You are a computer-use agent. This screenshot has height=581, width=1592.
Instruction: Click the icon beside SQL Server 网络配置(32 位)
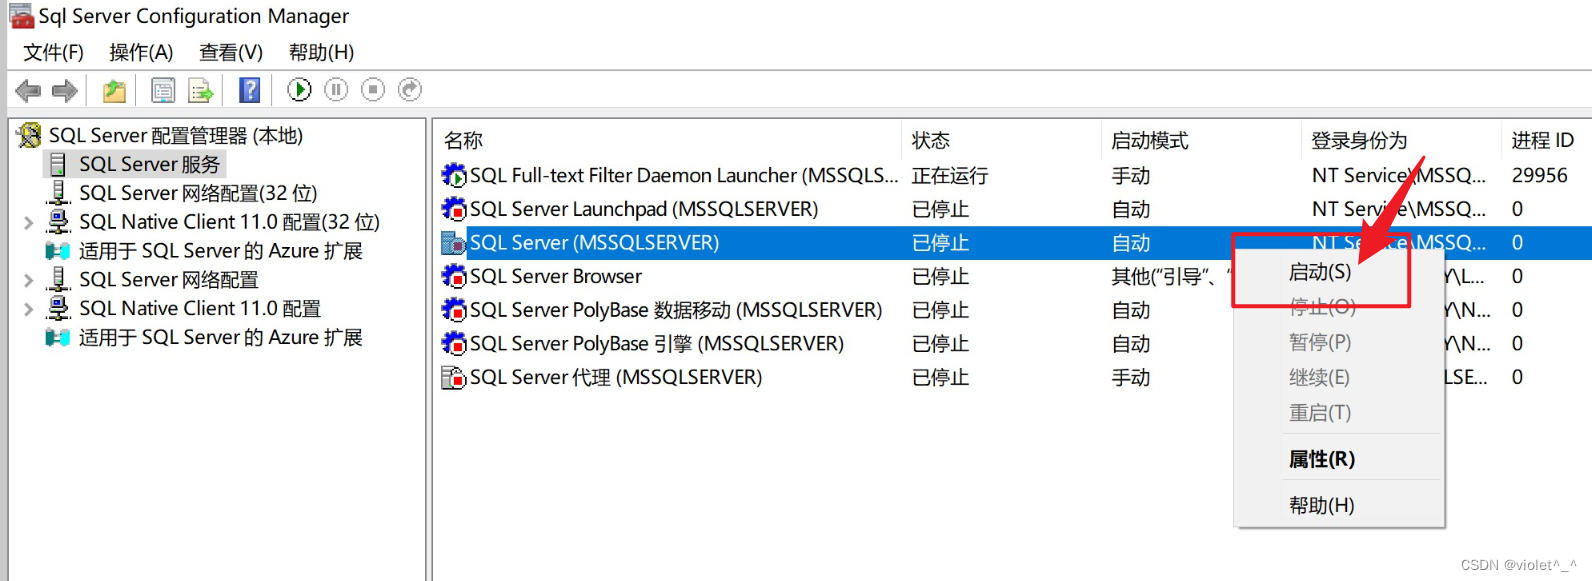59,192
